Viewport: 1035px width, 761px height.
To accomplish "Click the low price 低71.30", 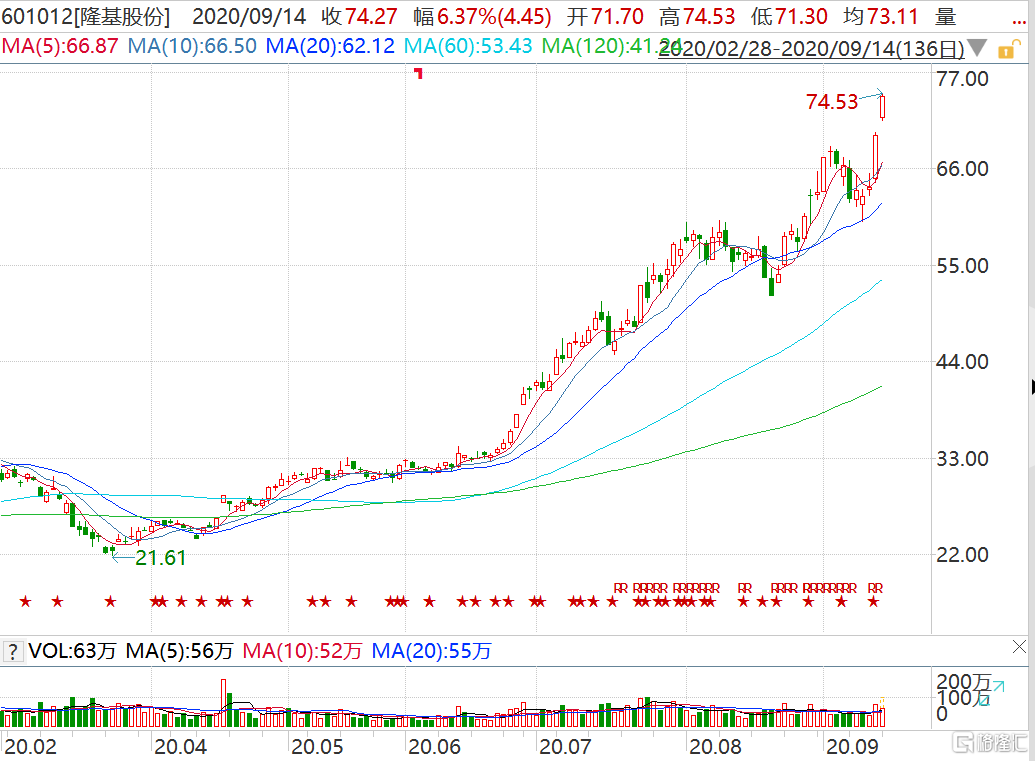I will pos(789,17).
